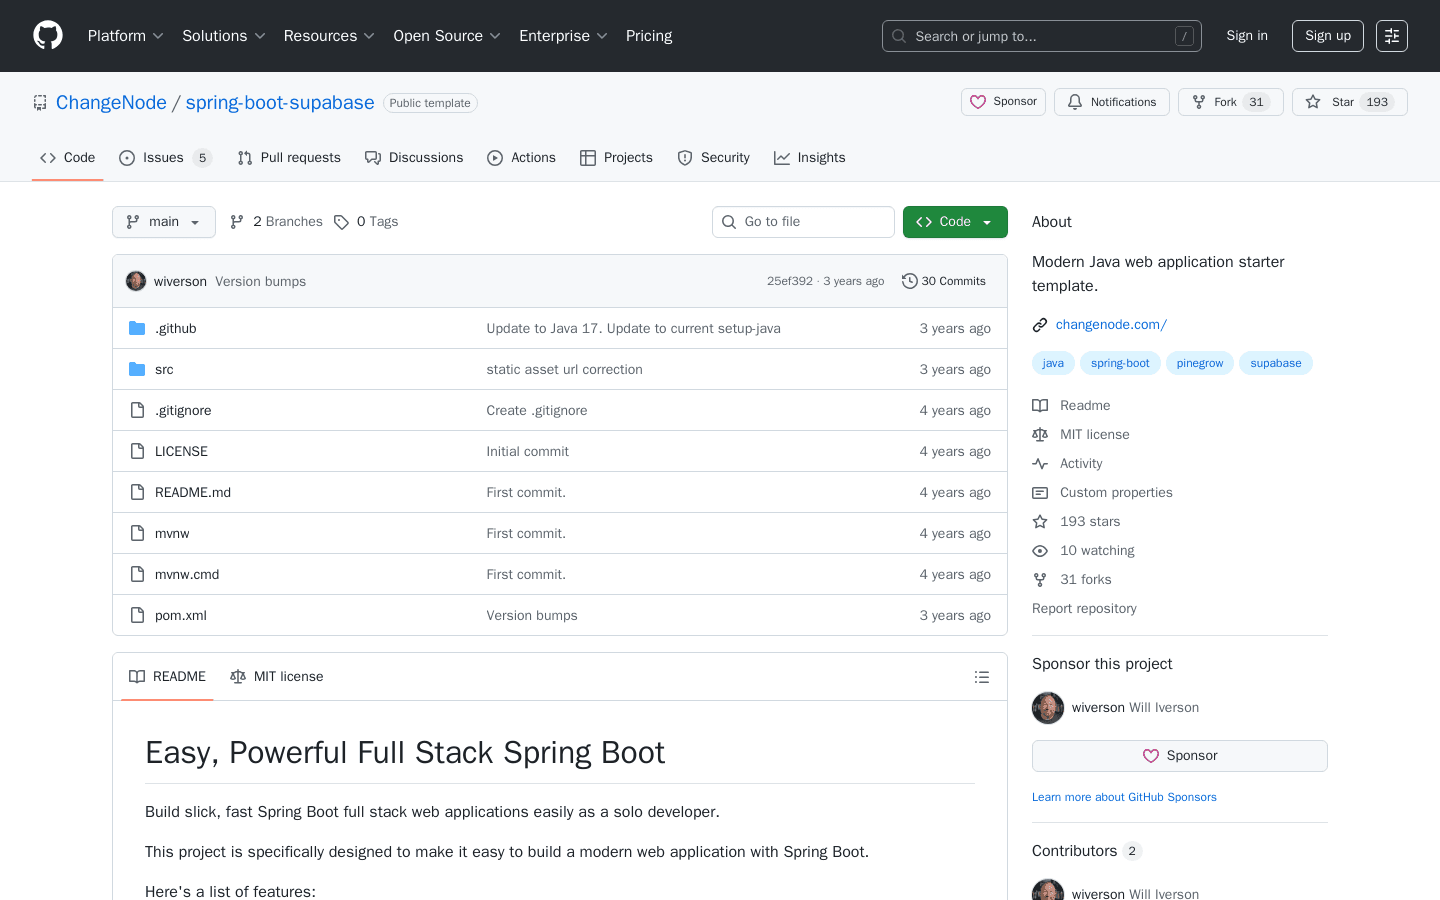Click the Sponsor heart icon
Viewport: 1440px width, 900px height.
pos(978,101)
